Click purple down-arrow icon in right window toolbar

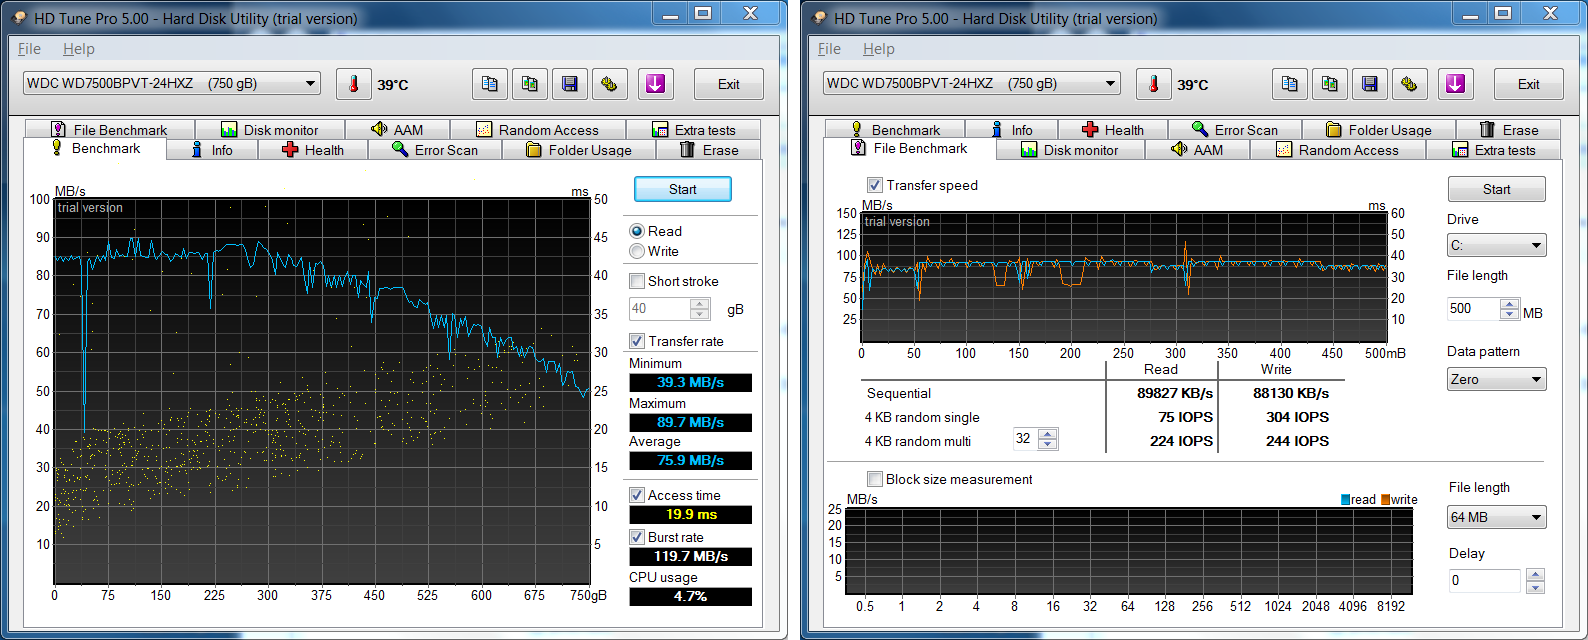pos(1455,84)
